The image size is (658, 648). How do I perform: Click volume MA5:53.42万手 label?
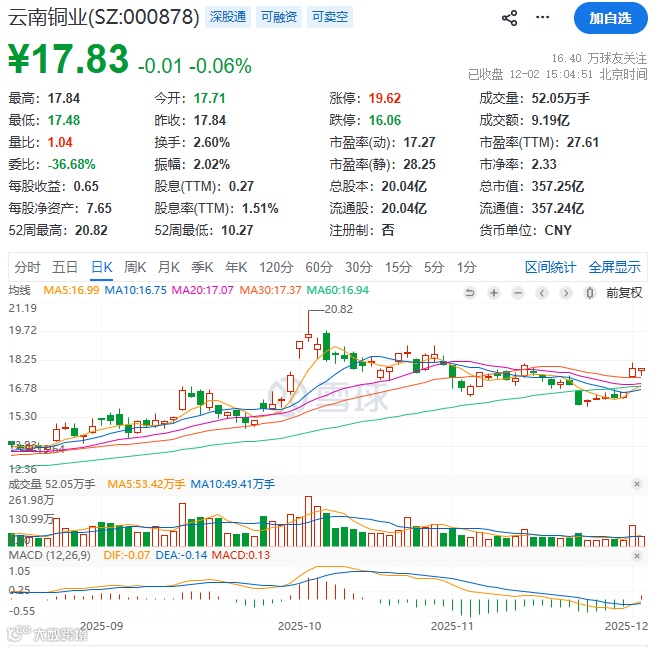(146, 484)
